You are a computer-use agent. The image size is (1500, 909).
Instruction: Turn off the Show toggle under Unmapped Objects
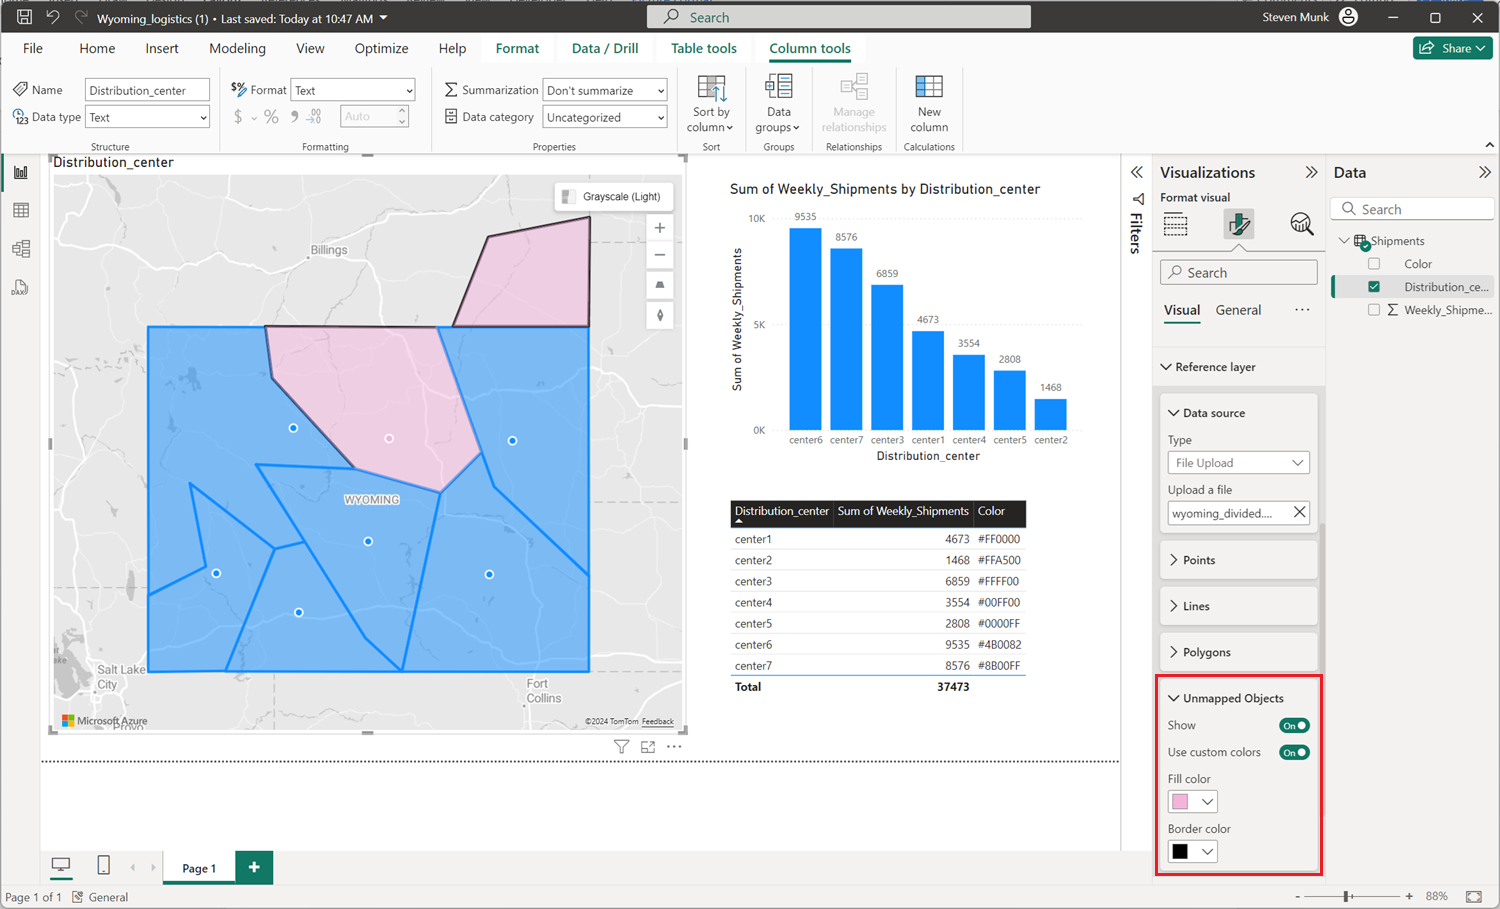pyautogui.click(x=1294, y=725)
